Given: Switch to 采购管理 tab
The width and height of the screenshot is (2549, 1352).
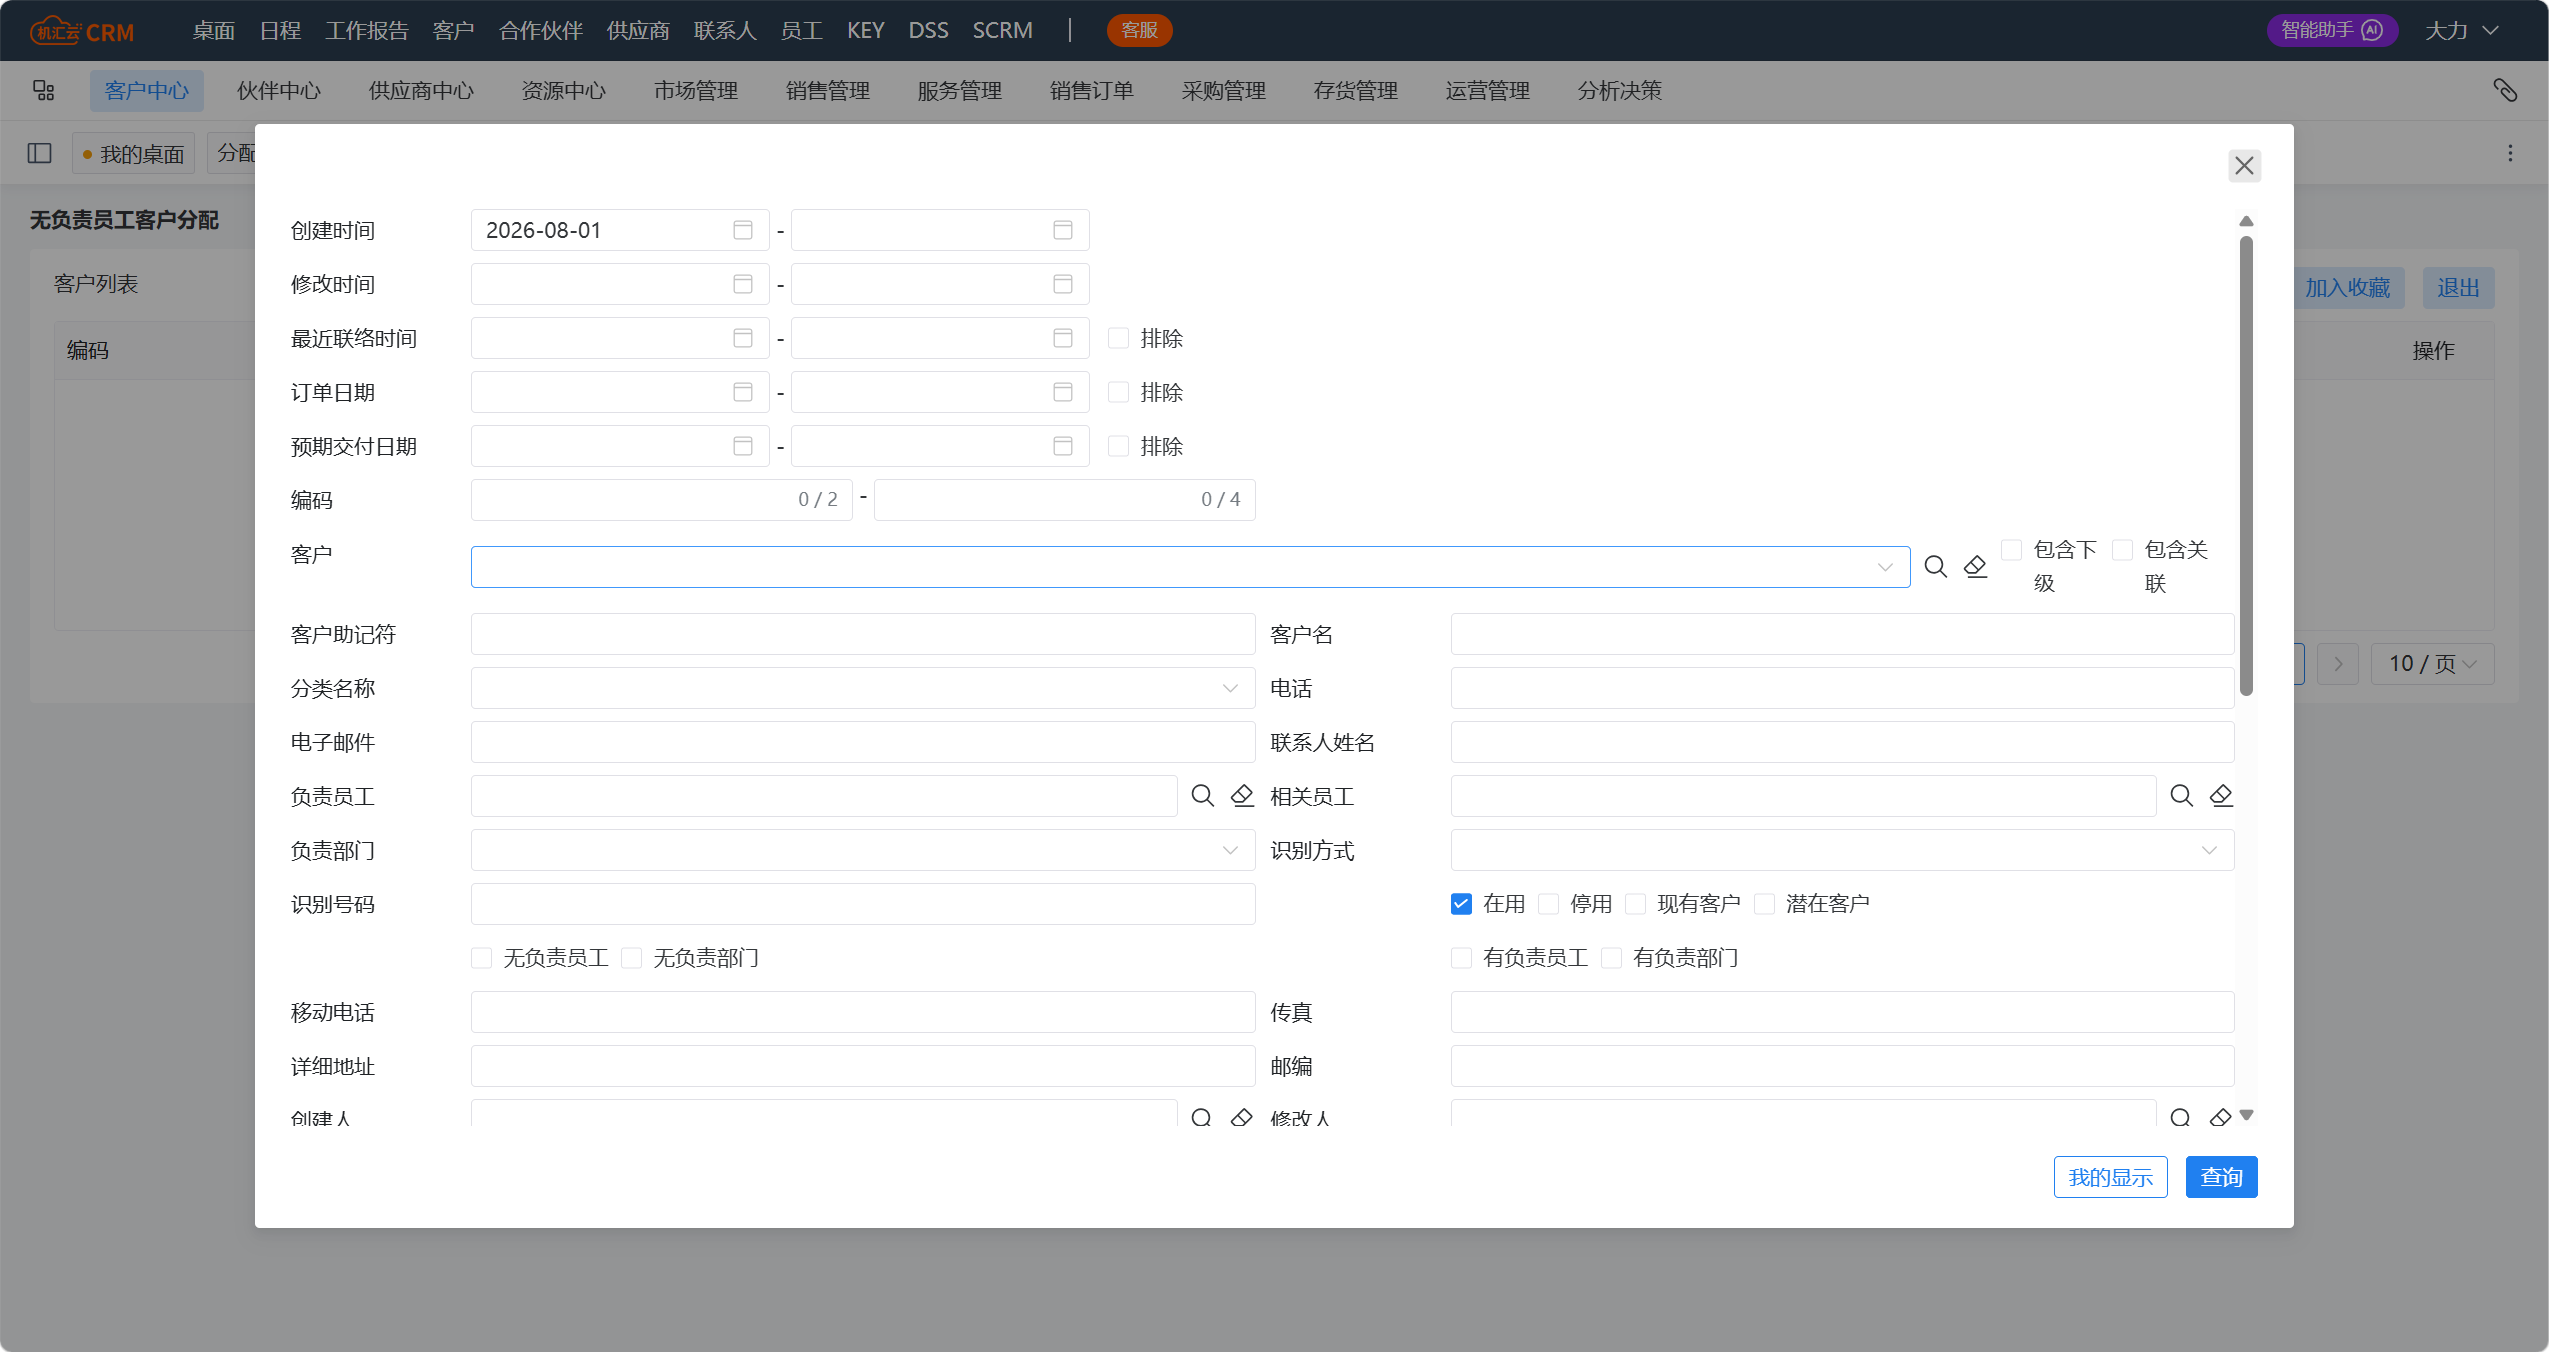Looking at the screenshot, I should [x=1224, y=91].
